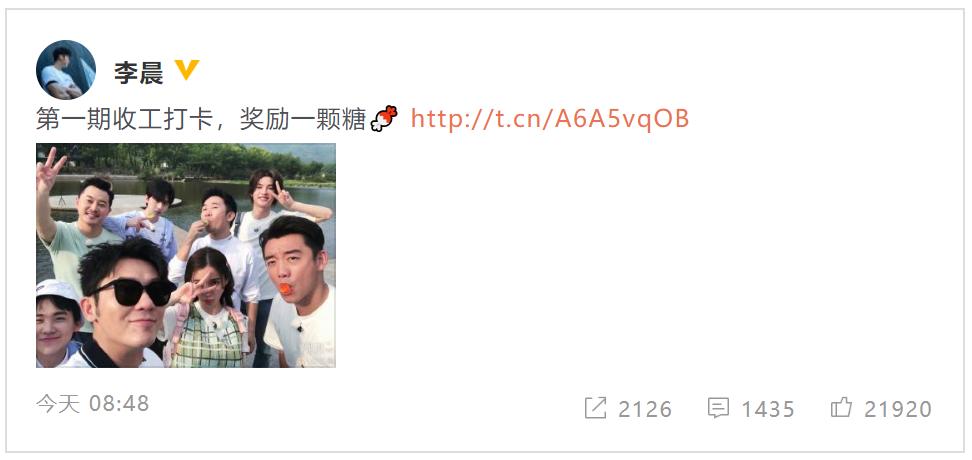Open the group selfie photo thumbnail
The image size is (972, 460).
[186, 255]
